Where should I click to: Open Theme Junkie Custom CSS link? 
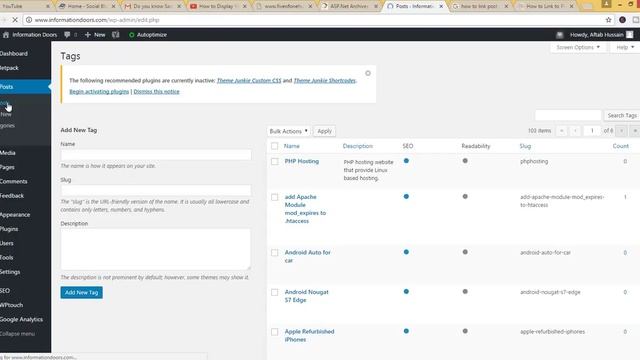249,80
